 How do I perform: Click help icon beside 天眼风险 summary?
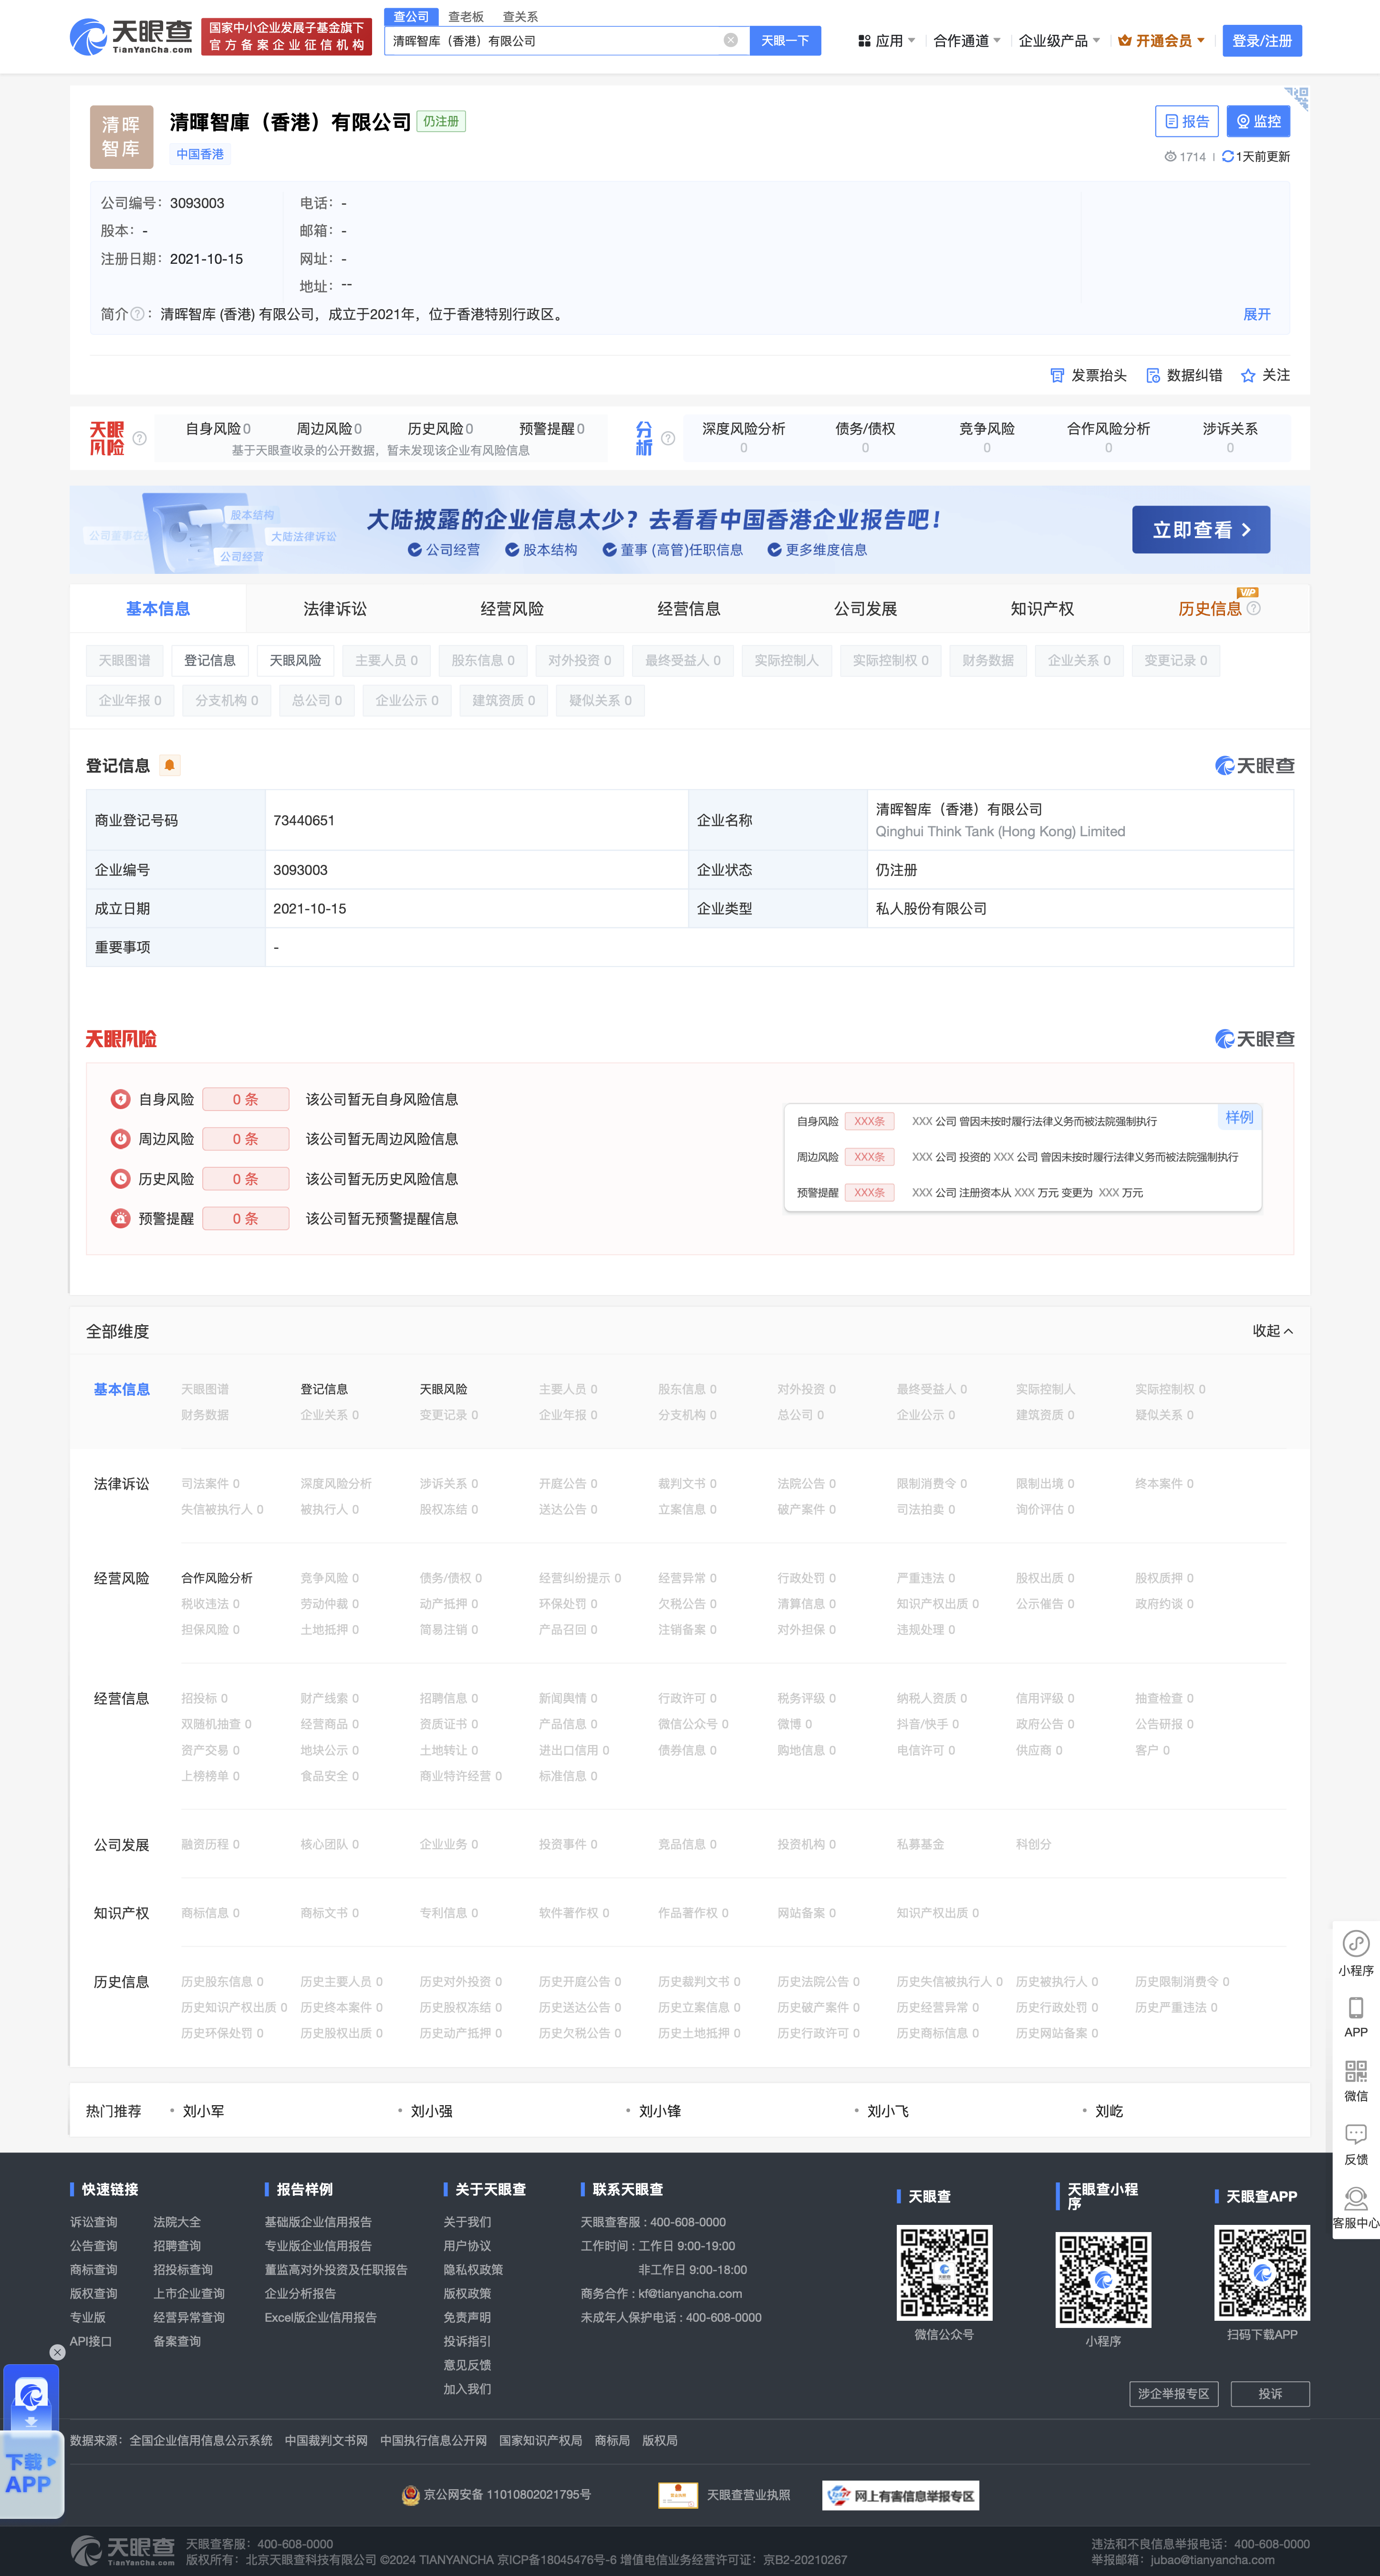click(140, 438)
